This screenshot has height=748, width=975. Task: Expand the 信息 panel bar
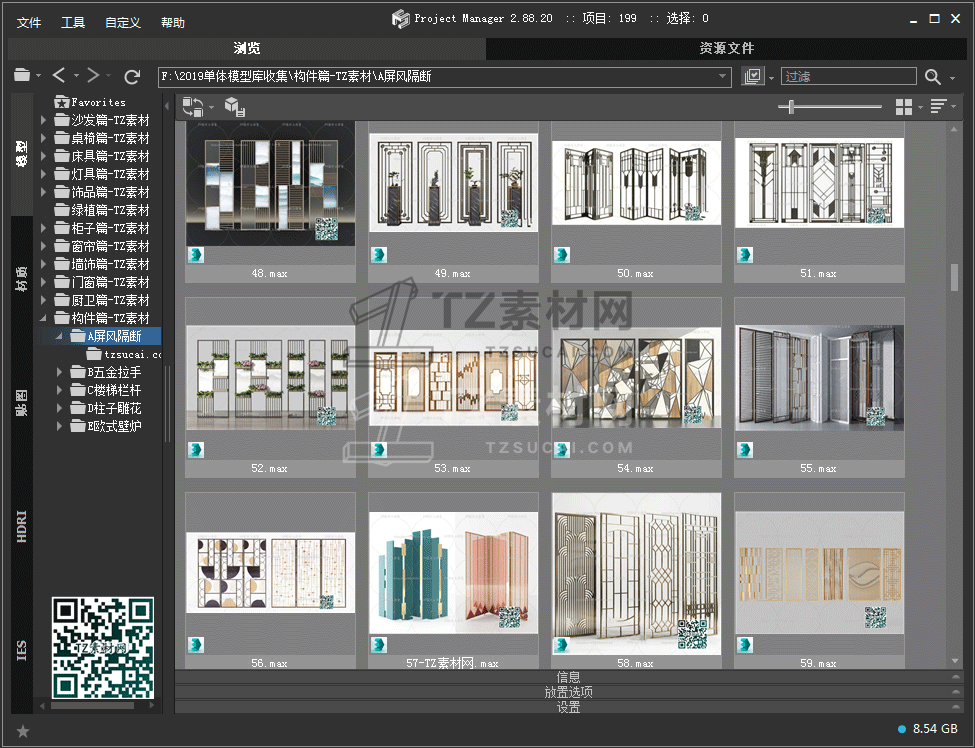click(x=568, y=677)
